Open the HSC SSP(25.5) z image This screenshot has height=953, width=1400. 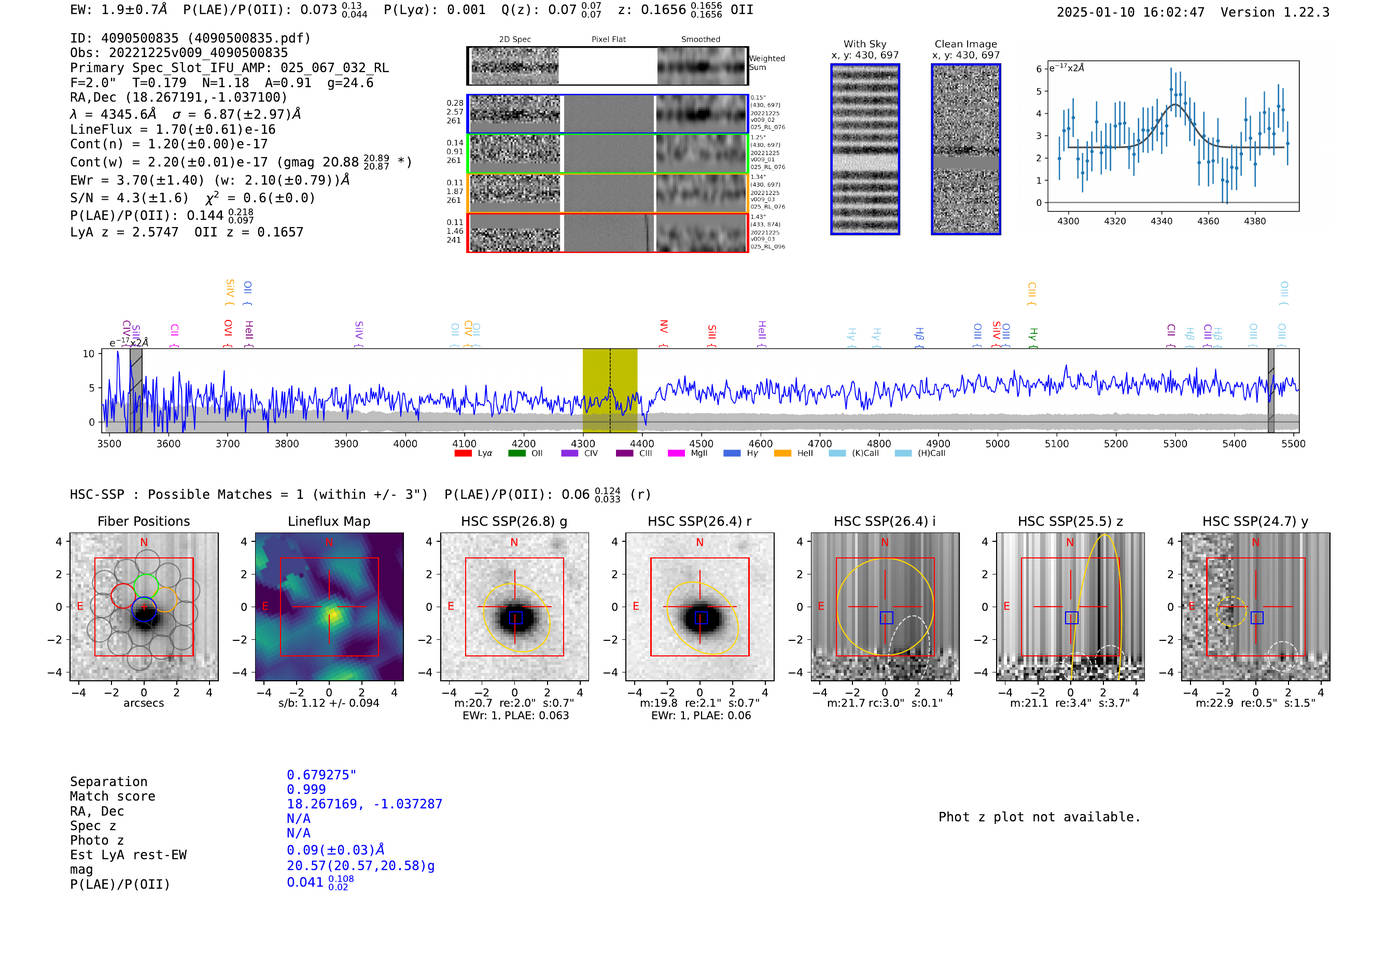(x=1070, y=606)
